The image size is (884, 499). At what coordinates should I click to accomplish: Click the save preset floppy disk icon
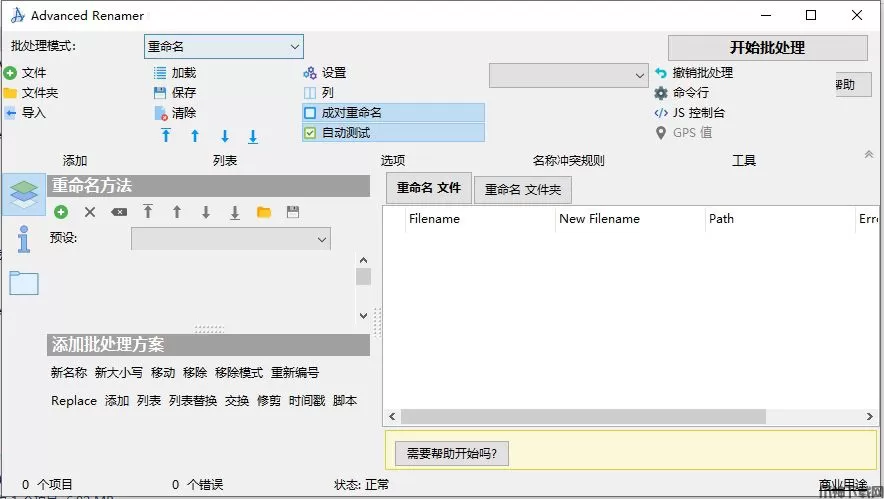click(x=293, y=212)
